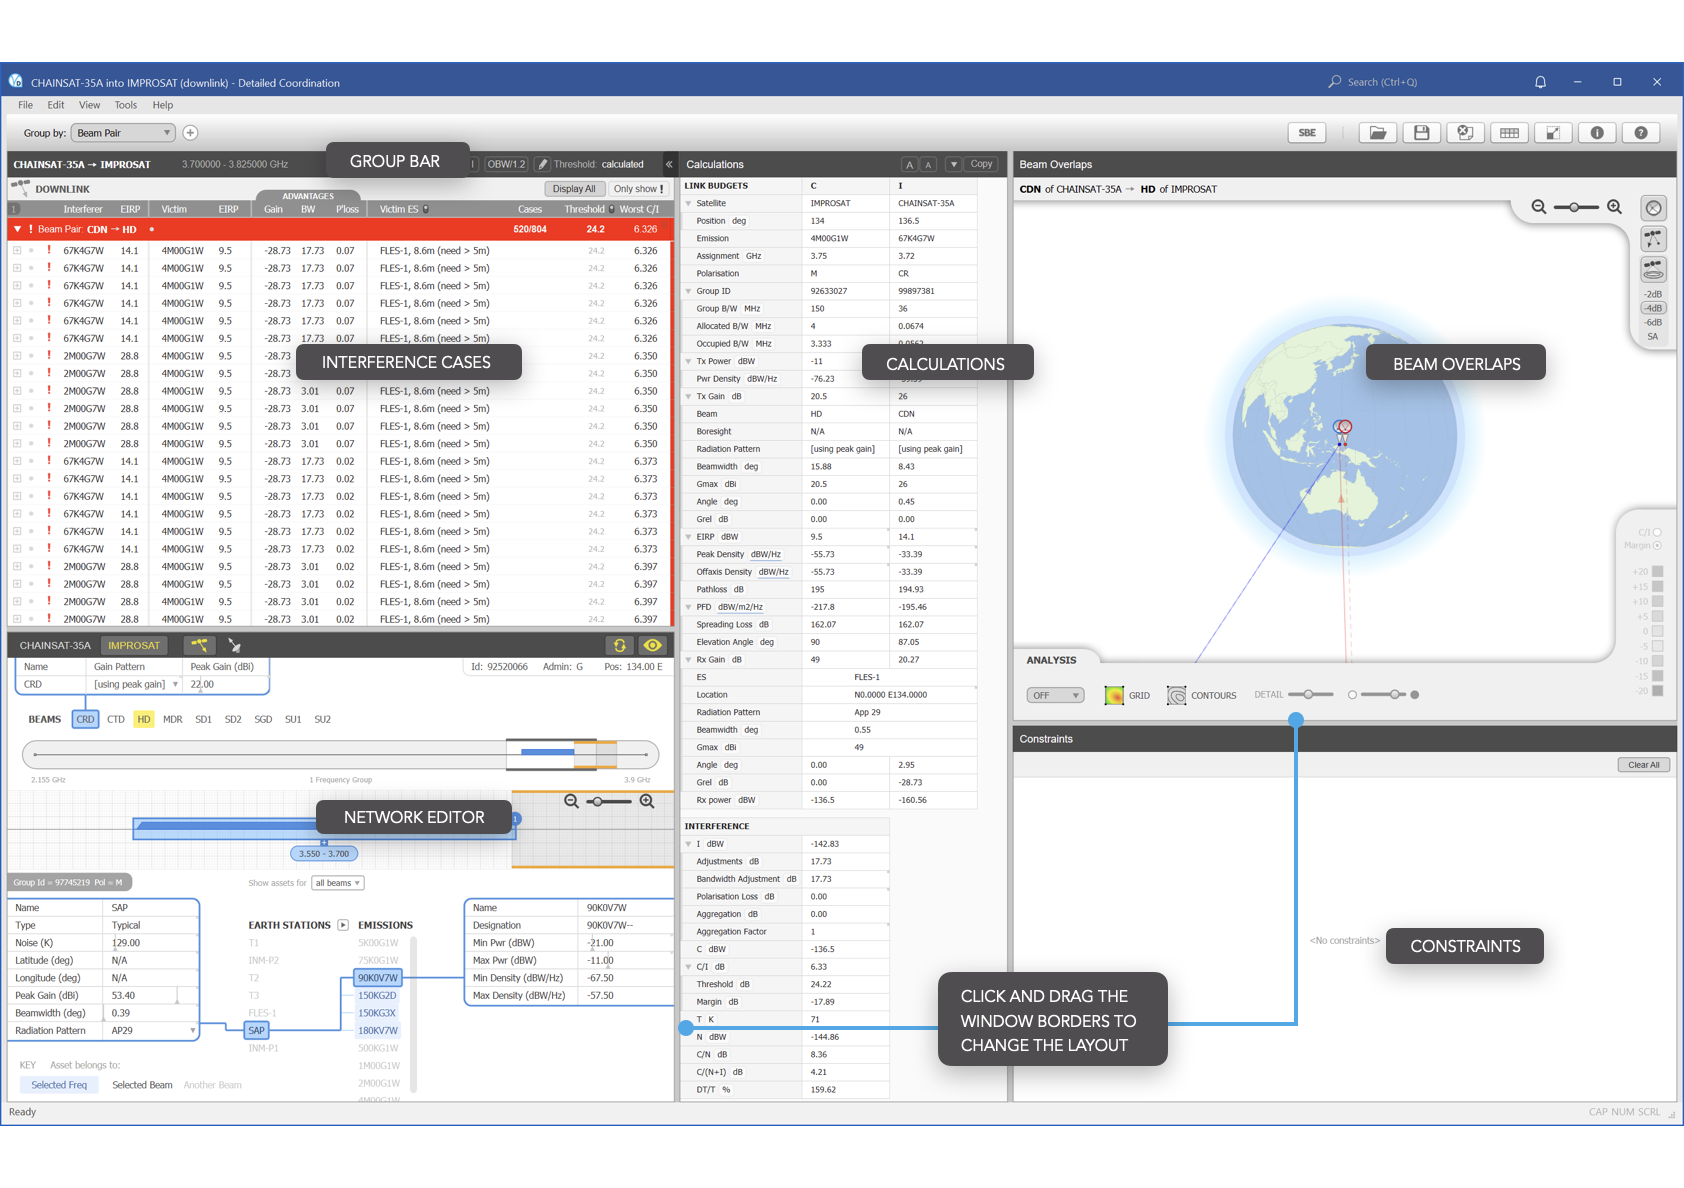Toggle the -20 margin legend box
Screen dimensions: 1684x1188
point(1657,691)
